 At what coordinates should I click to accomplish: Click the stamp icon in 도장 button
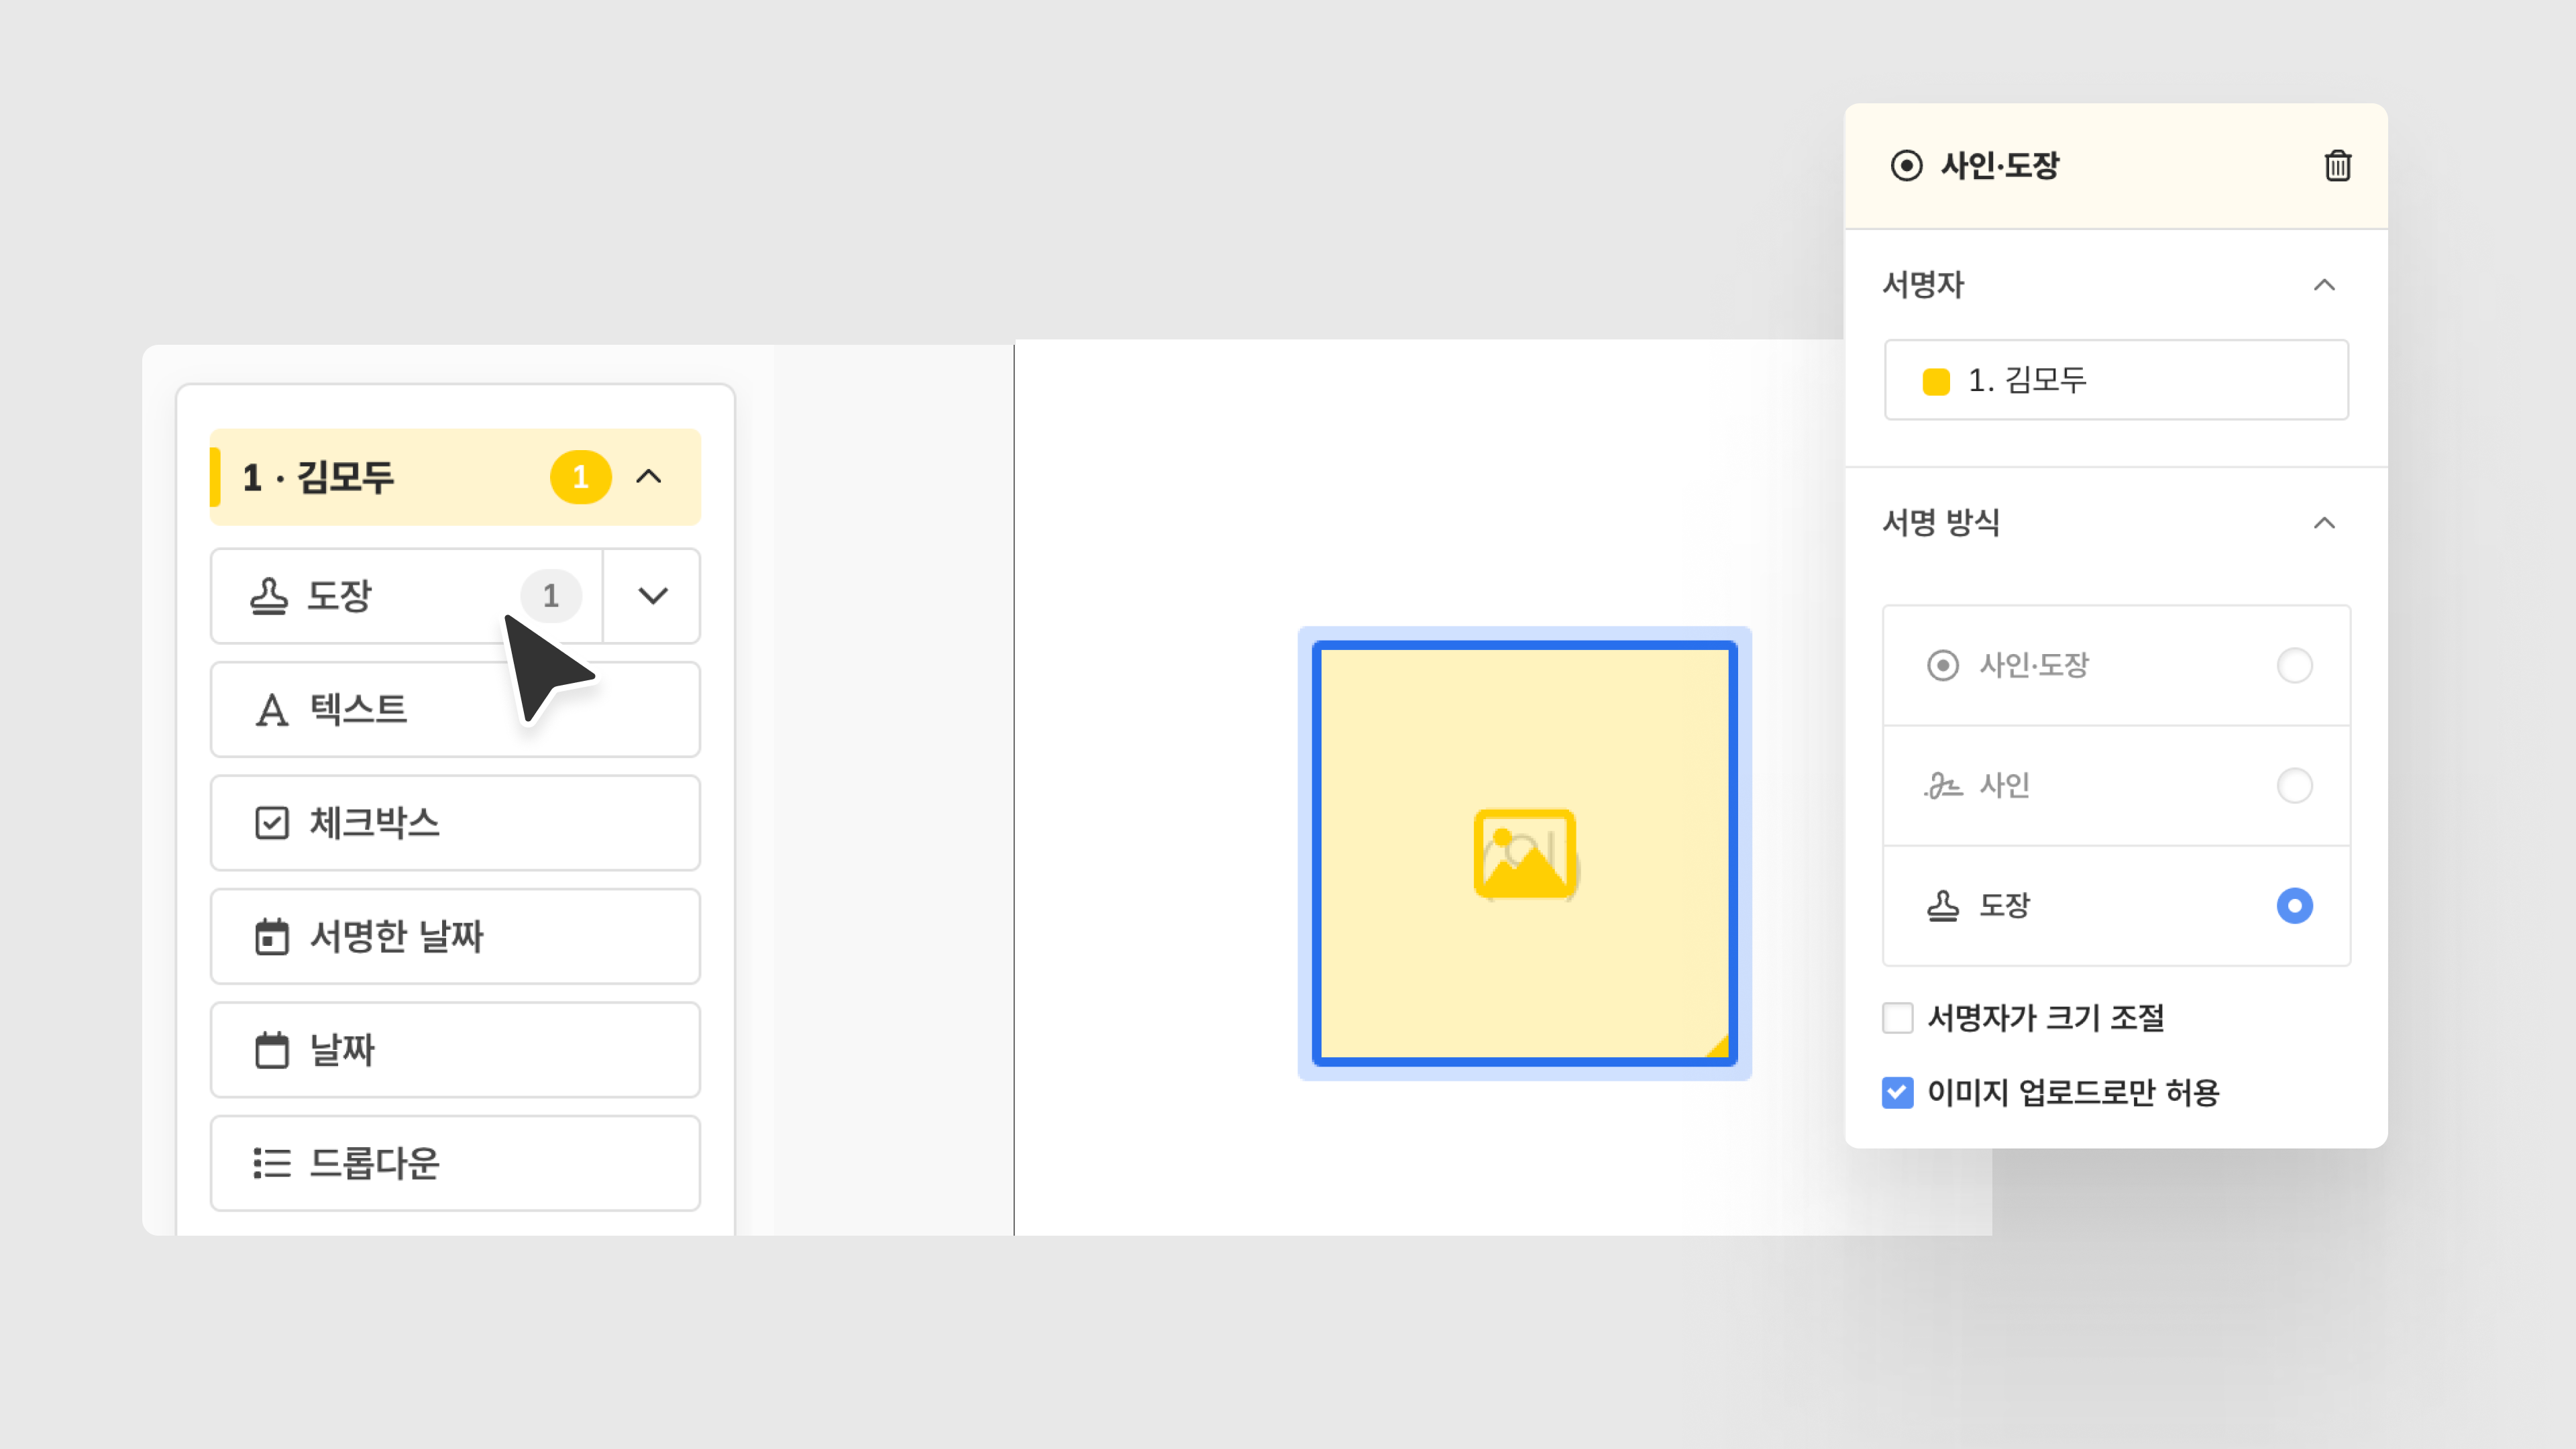point(269,596)
